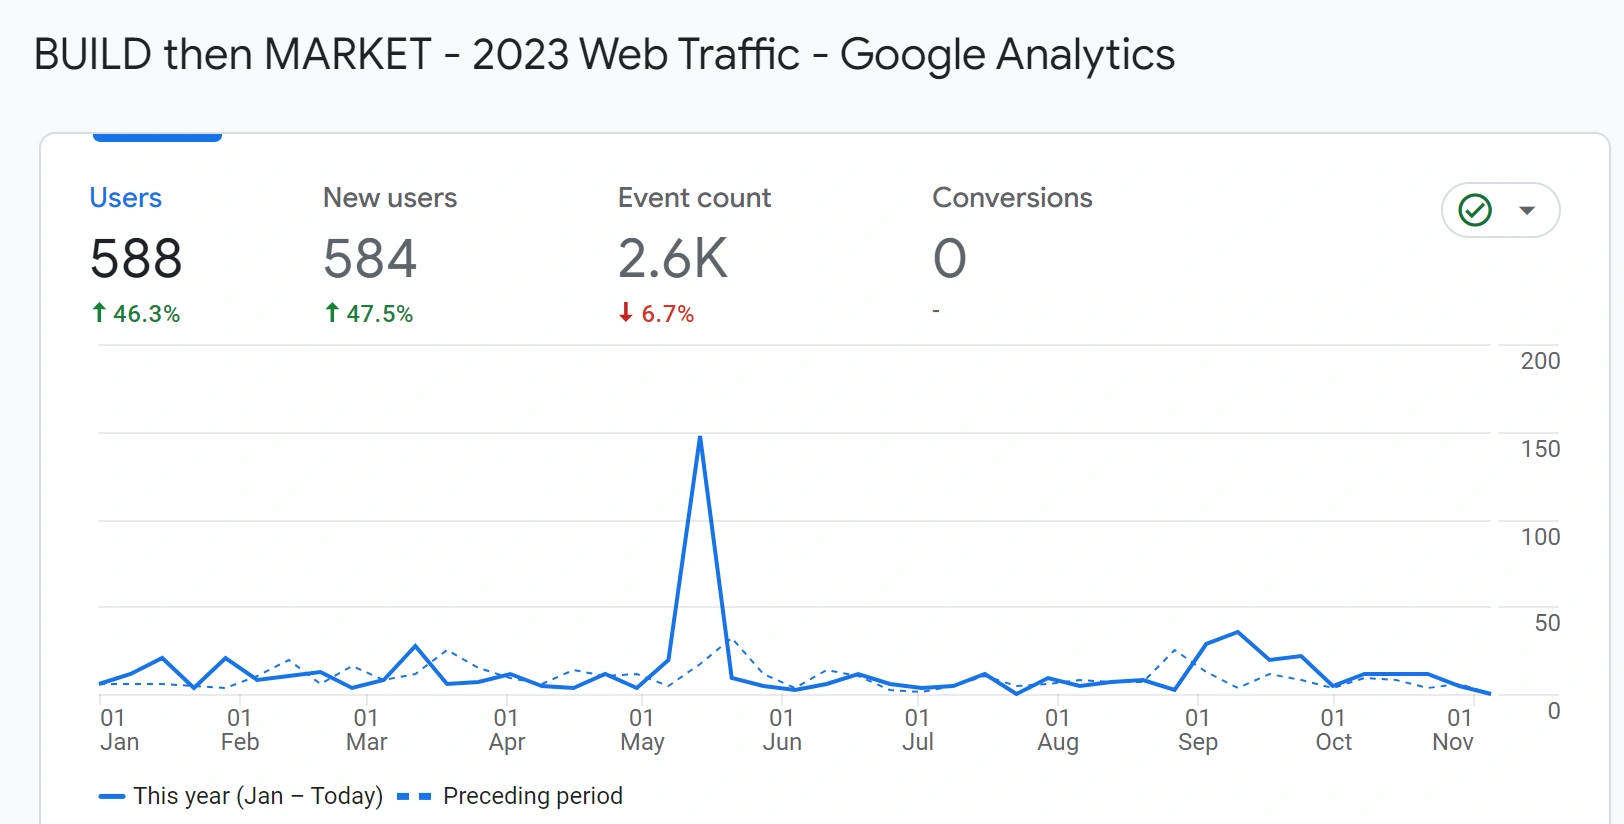Click the mid-May traffic spike peak
The height and width of the screenshot is (824, 1624).
(700, 437)
